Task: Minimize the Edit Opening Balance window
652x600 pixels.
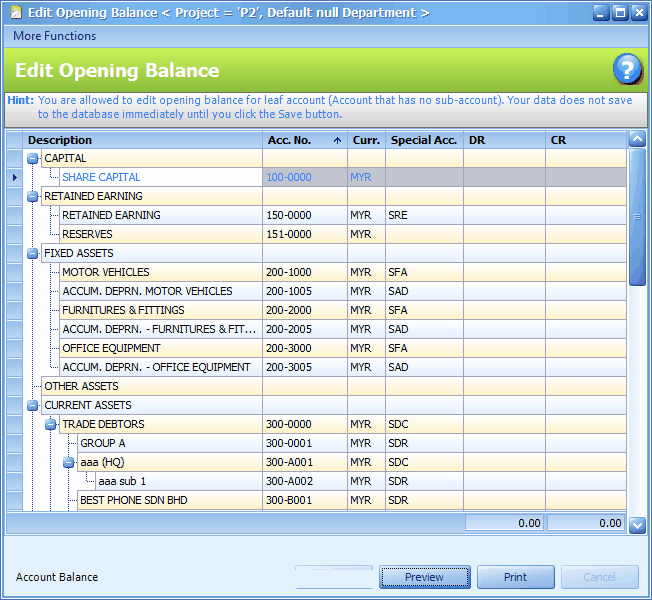Action: point(600,13)
